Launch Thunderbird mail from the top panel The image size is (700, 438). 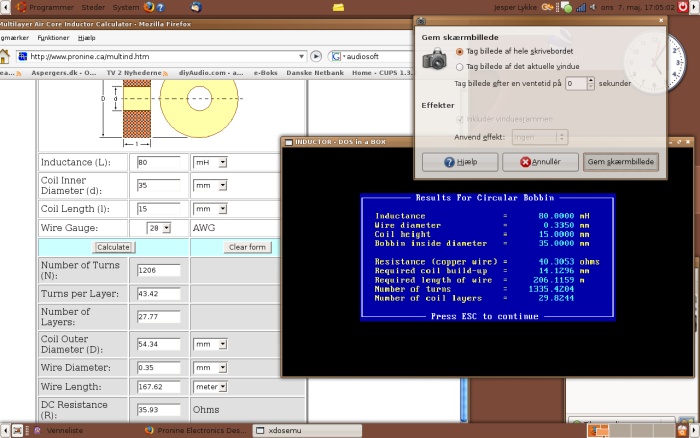pyautogui.click(x=196, y=7)
